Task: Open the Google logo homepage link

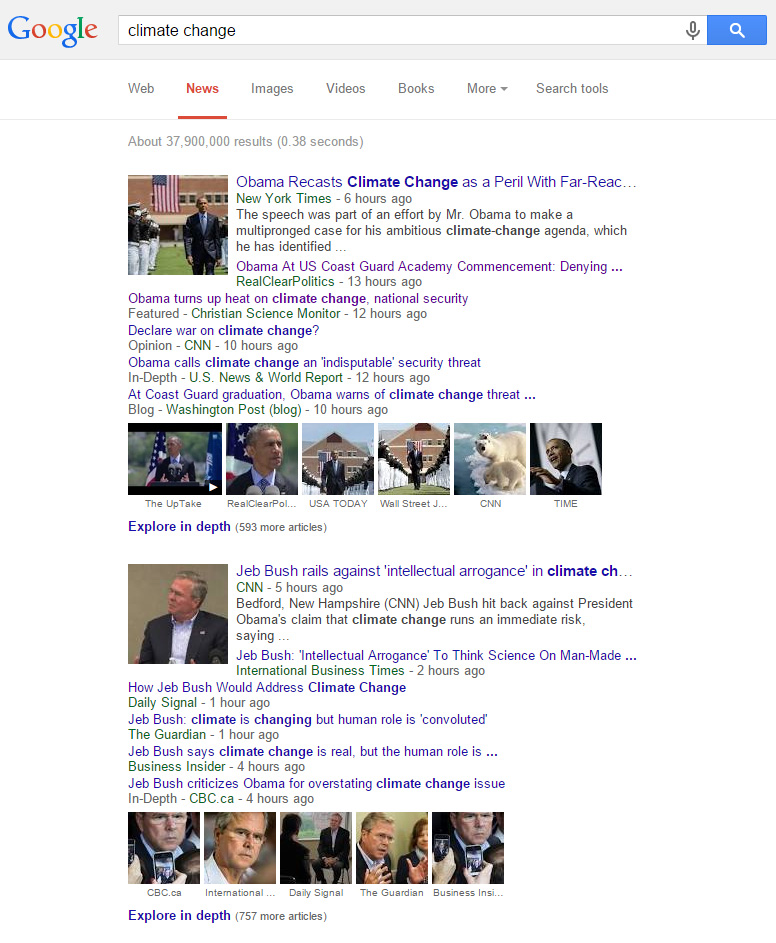Action: [x=52, y=30]
